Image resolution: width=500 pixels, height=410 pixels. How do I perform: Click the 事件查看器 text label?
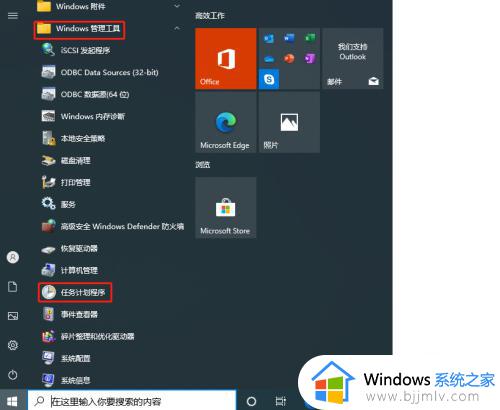coord(79,314)
